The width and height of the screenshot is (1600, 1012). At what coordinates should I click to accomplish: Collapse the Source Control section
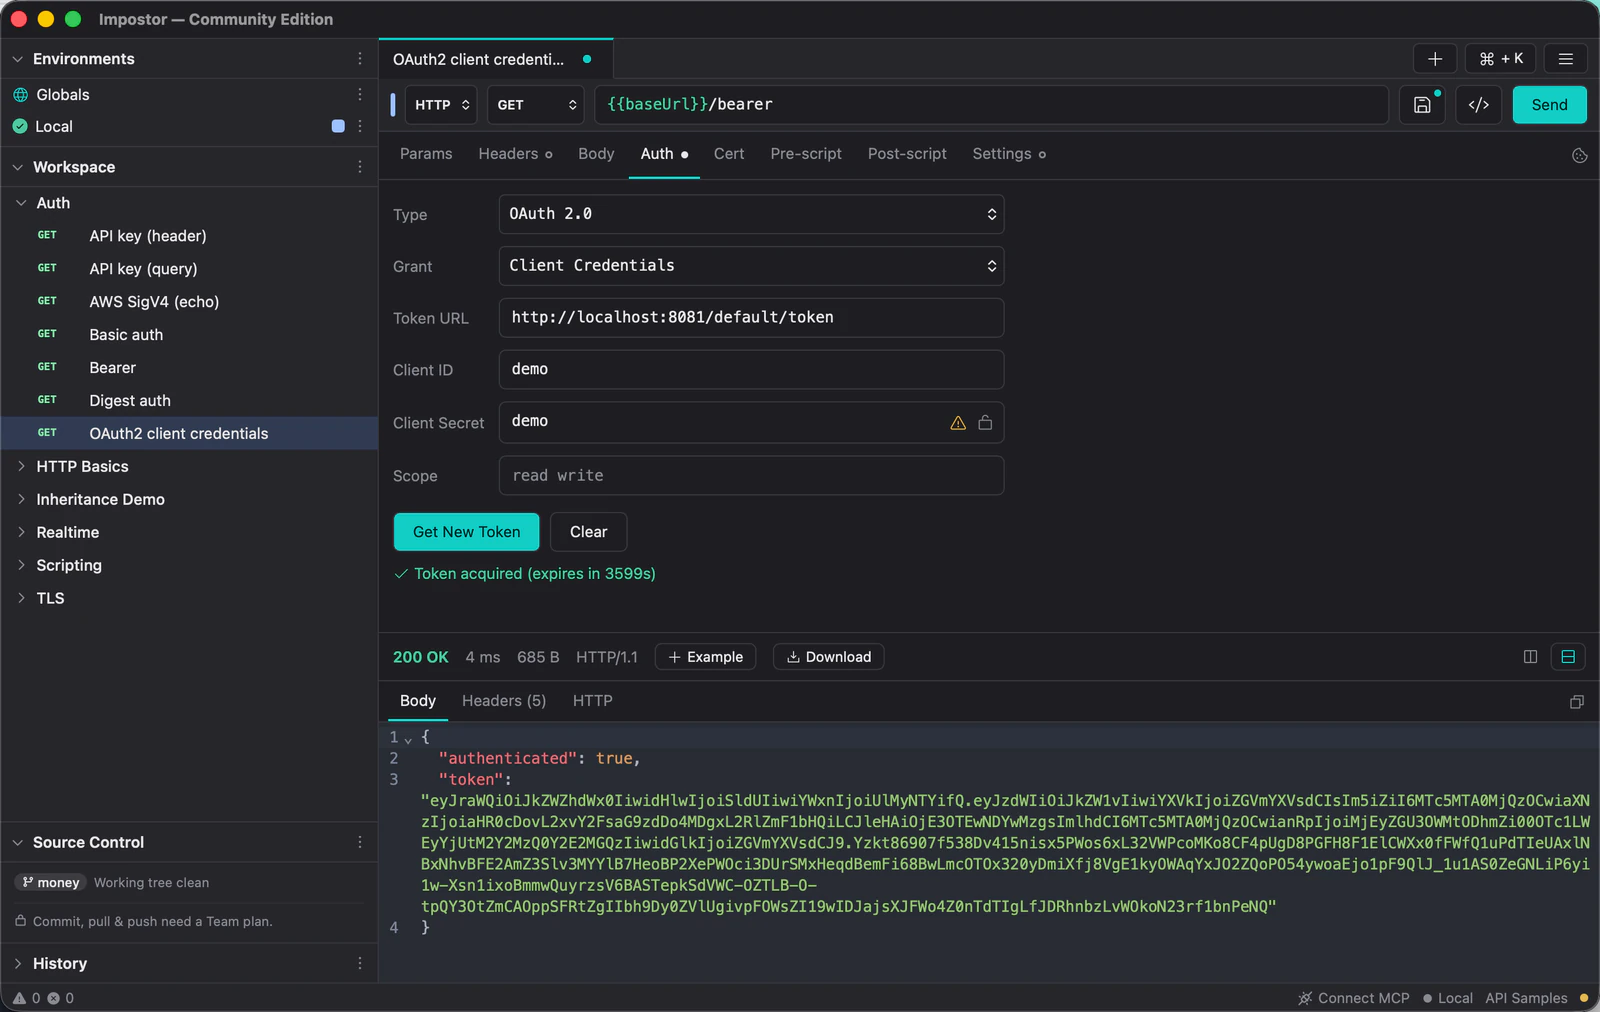(x=18, y=842)
